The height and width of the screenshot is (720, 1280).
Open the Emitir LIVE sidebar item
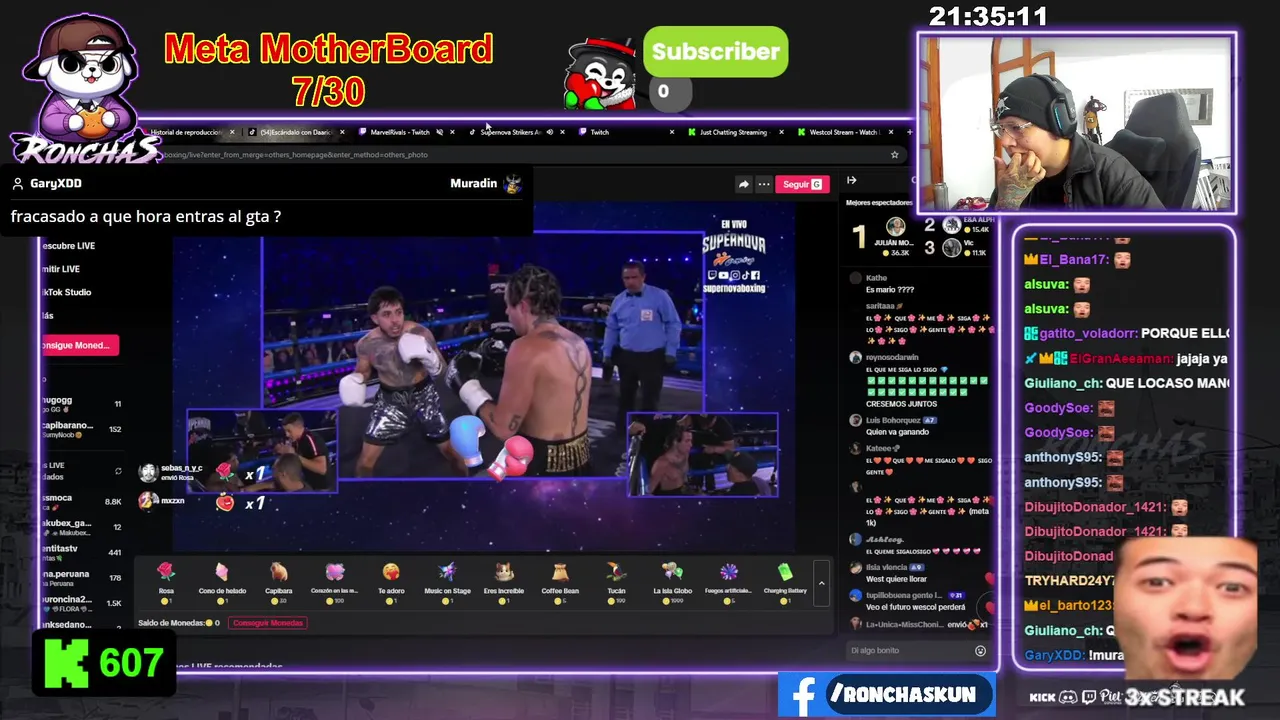point(60,269)
